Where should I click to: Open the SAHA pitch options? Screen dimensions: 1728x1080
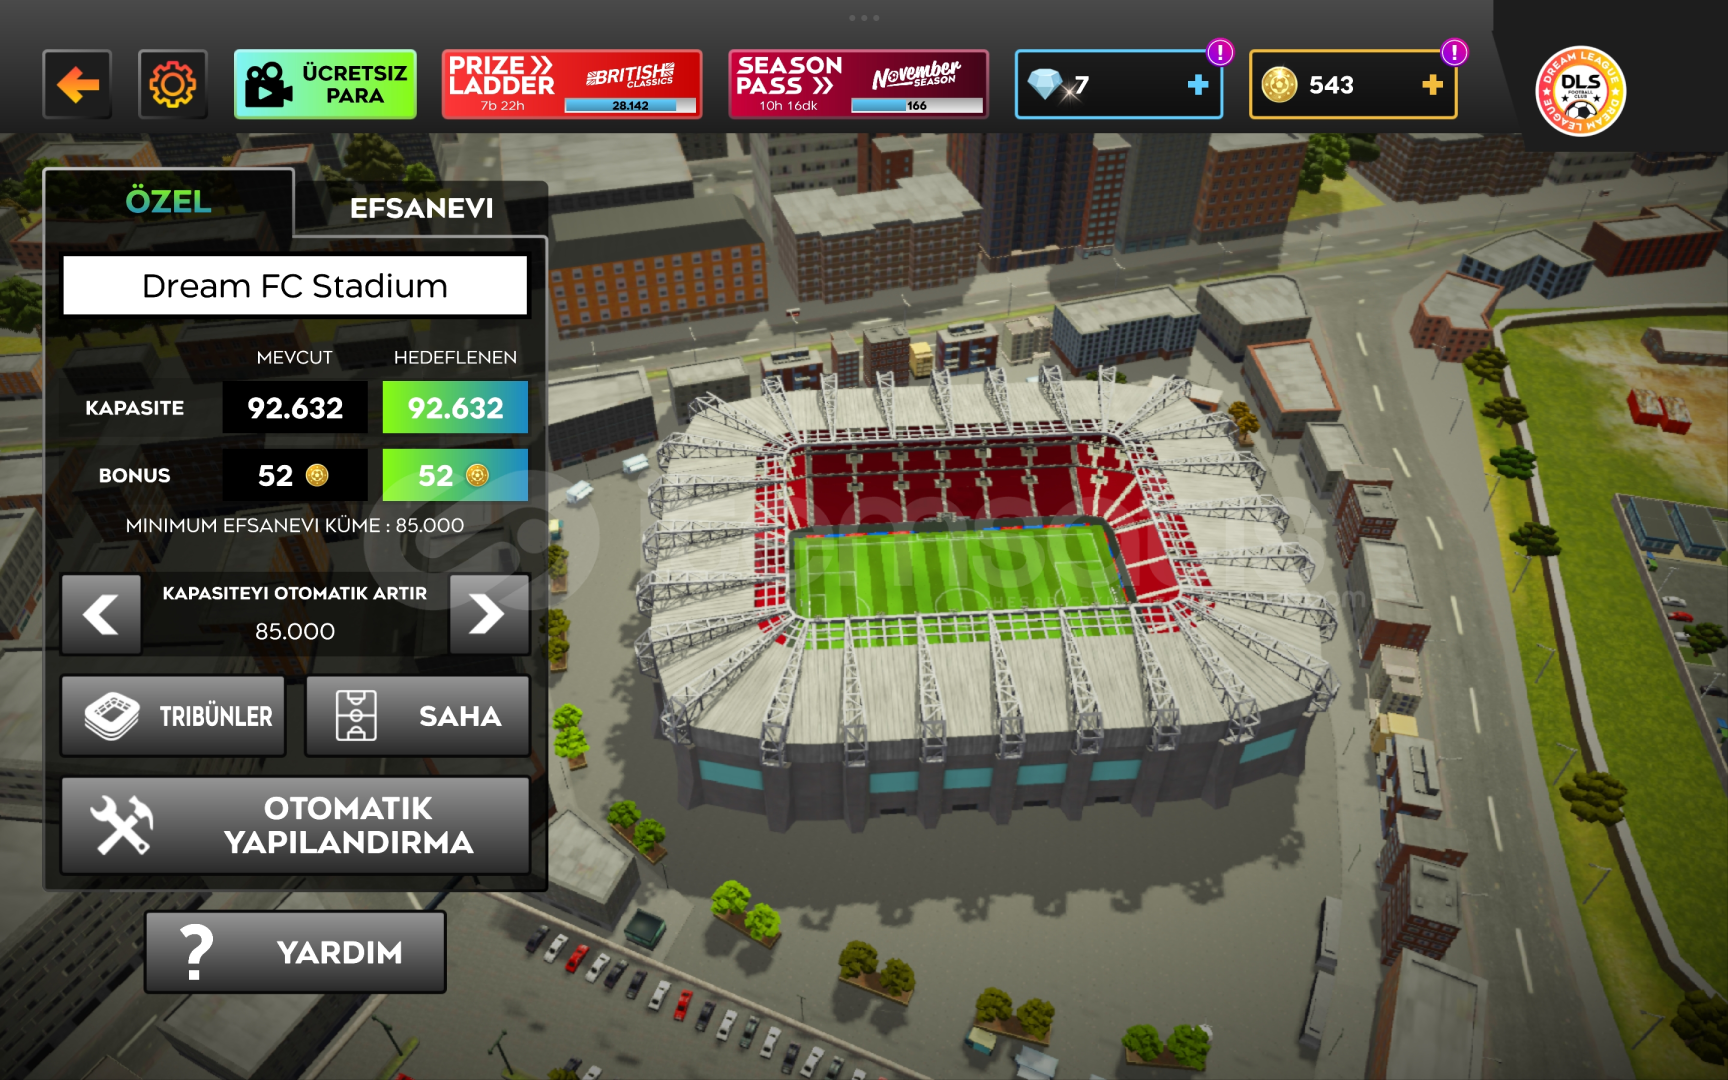coord(417,716)
